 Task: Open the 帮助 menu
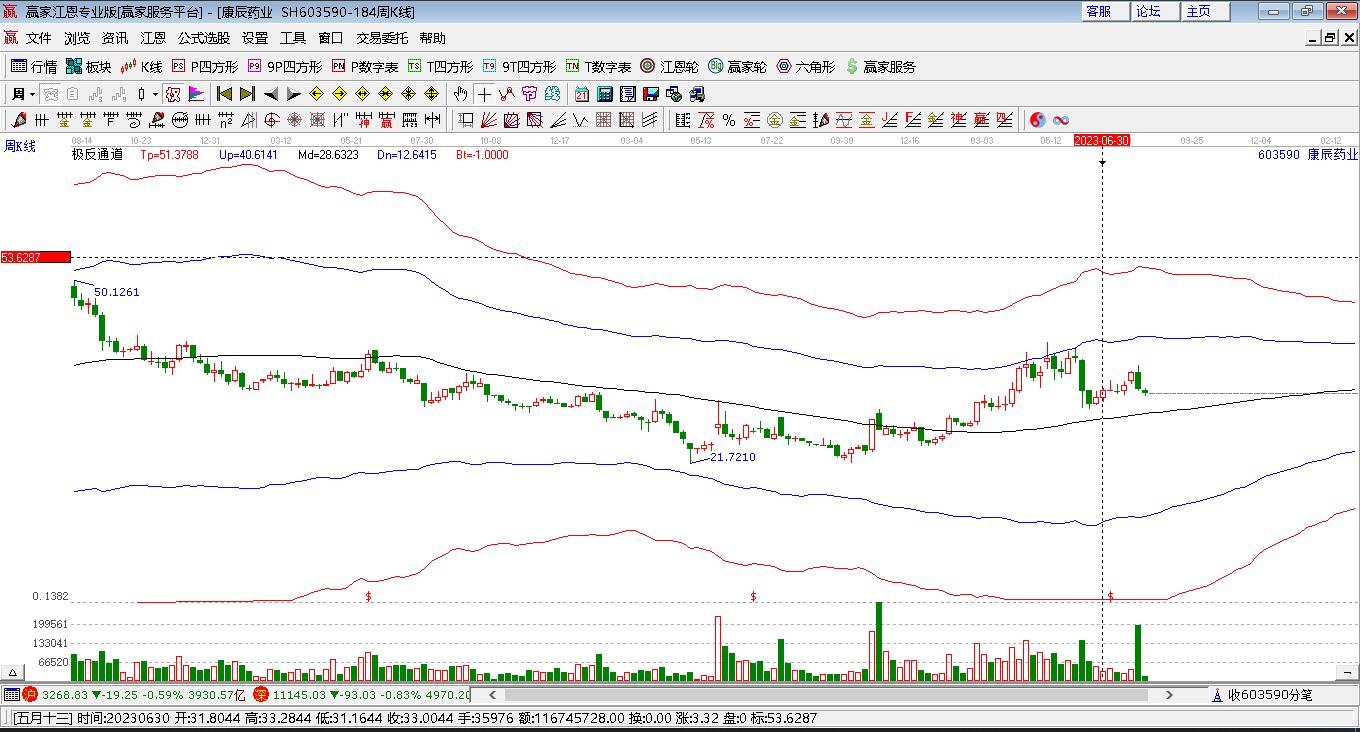click(433, 38)
